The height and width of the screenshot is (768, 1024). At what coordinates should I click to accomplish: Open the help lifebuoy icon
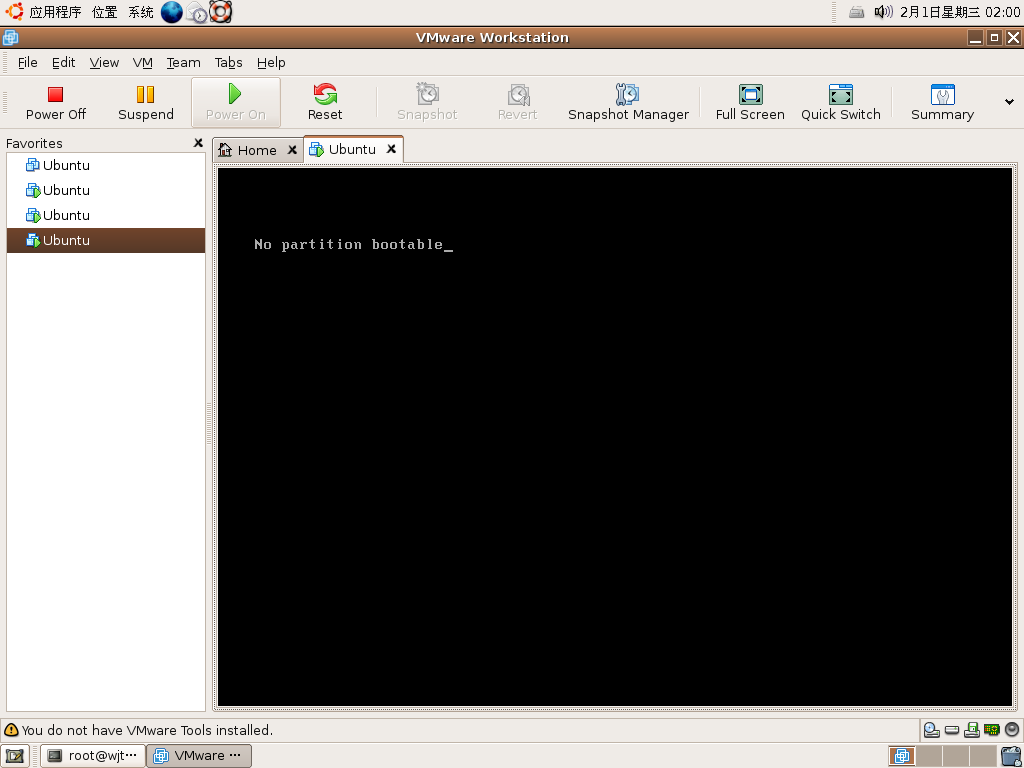click(x=221, y=12)
